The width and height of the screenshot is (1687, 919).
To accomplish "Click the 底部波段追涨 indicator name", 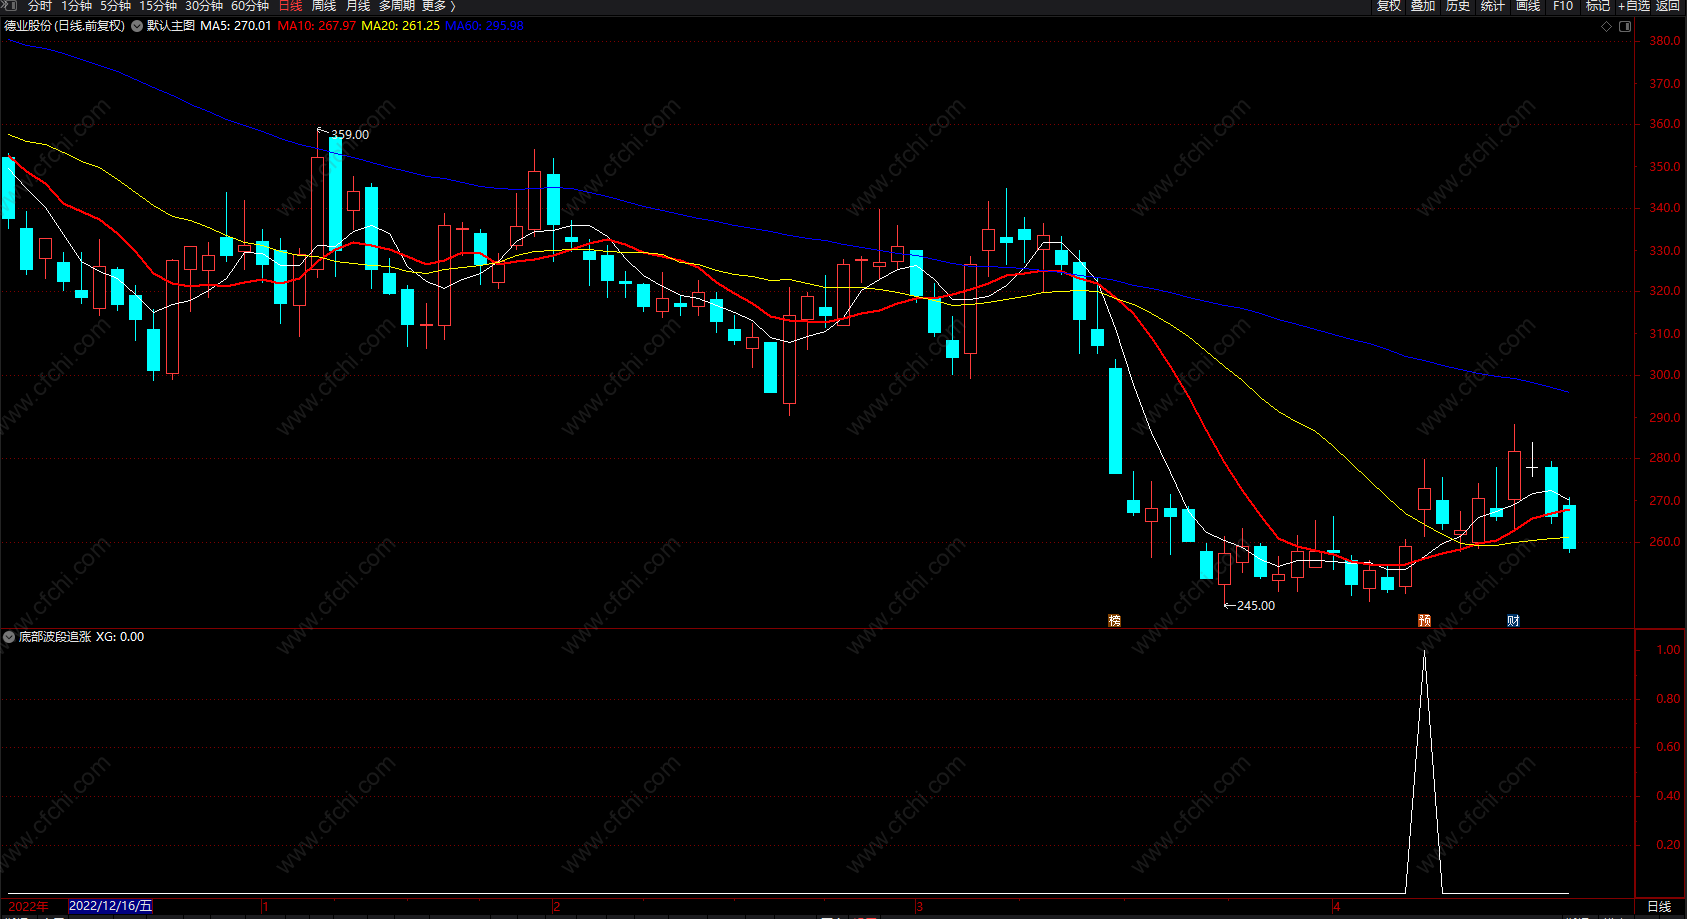I will click(x=55, y=637).
